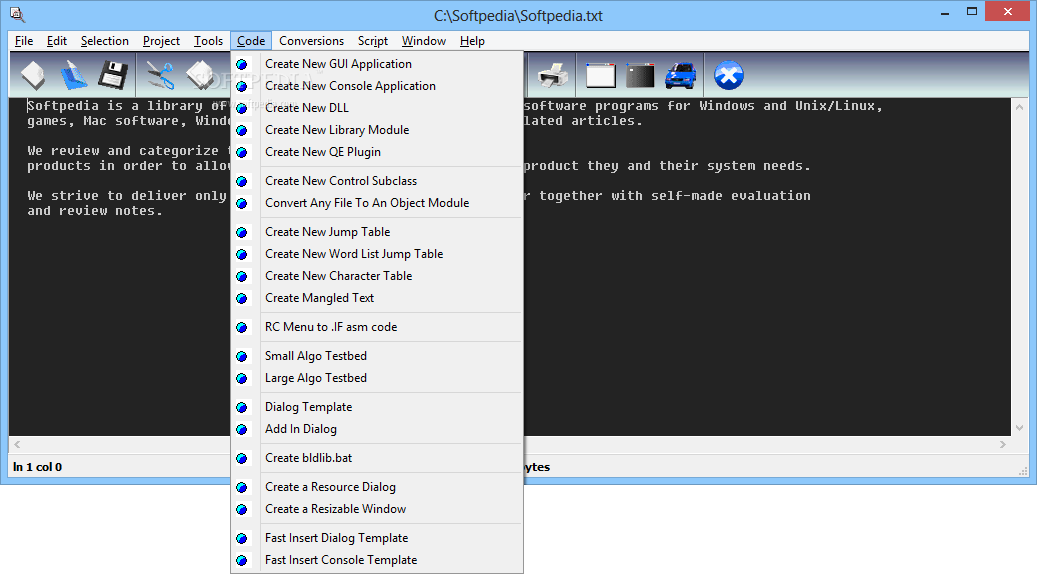Click the Open file blue book icon
1037x574 pixels.
(73, 75)
